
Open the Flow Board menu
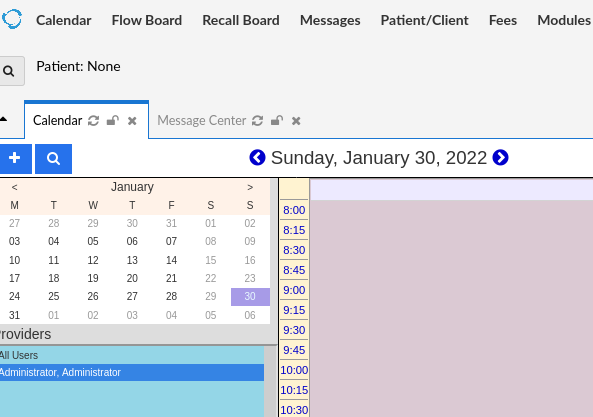tap(147, 20)
